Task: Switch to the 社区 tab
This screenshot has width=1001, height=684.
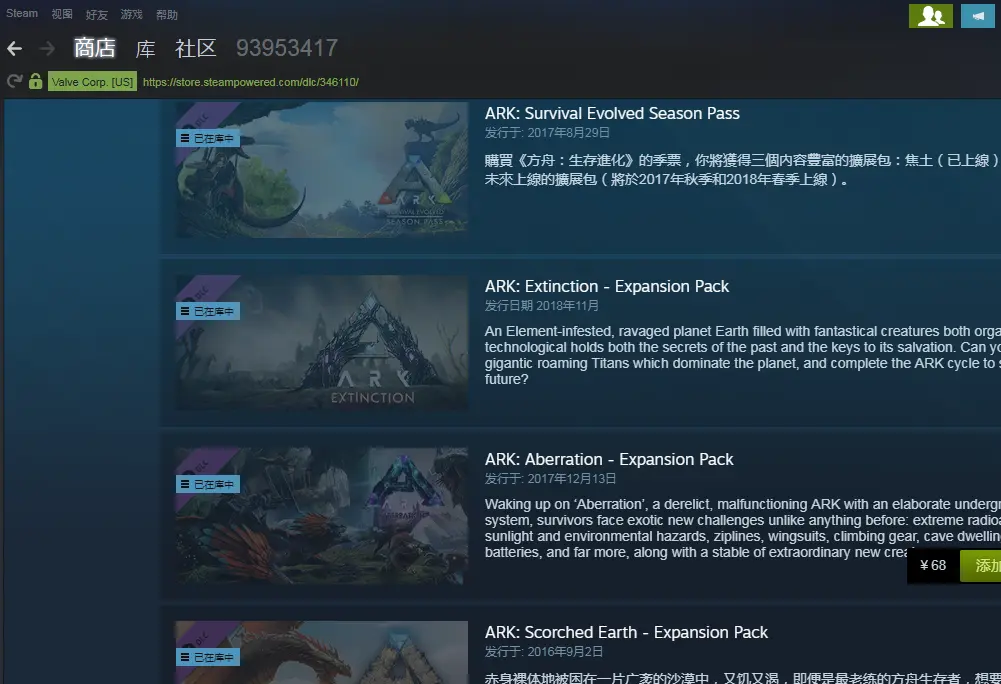Action: 196,48
